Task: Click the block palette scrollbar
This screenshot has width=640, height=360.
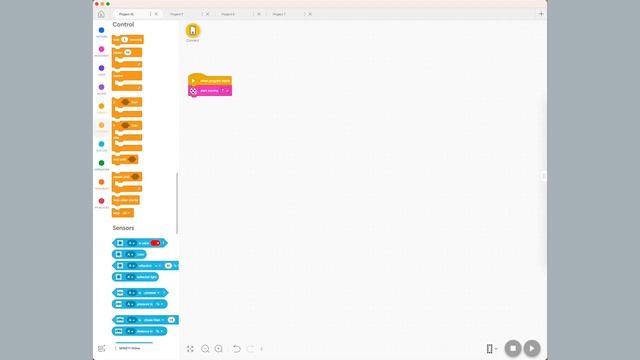Action: [x=177, y=203]
